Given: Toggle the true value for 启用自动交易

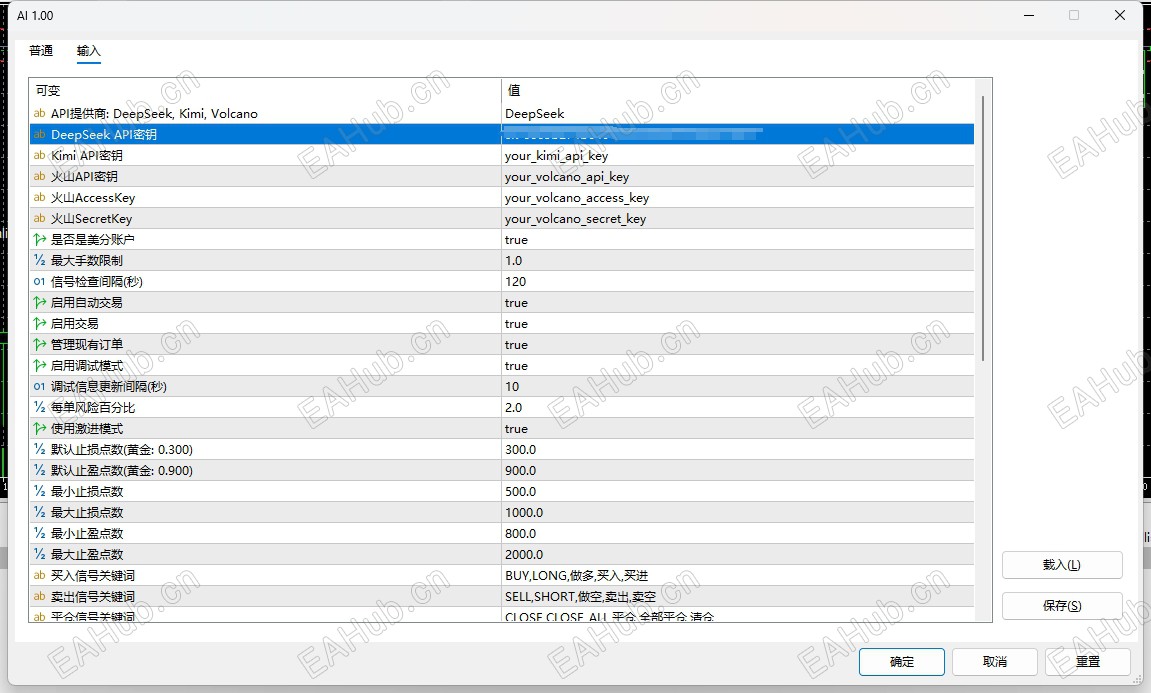Looking at the screenshot, I should (x=516, y=302).
